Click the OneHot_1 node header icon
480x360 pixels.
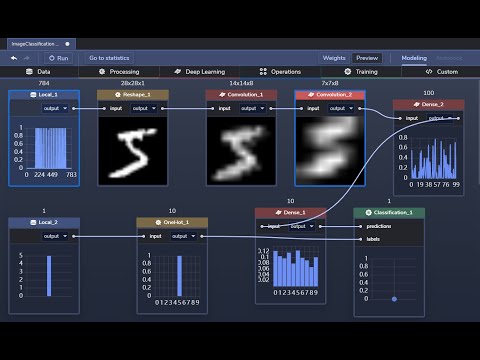(158, 222)
